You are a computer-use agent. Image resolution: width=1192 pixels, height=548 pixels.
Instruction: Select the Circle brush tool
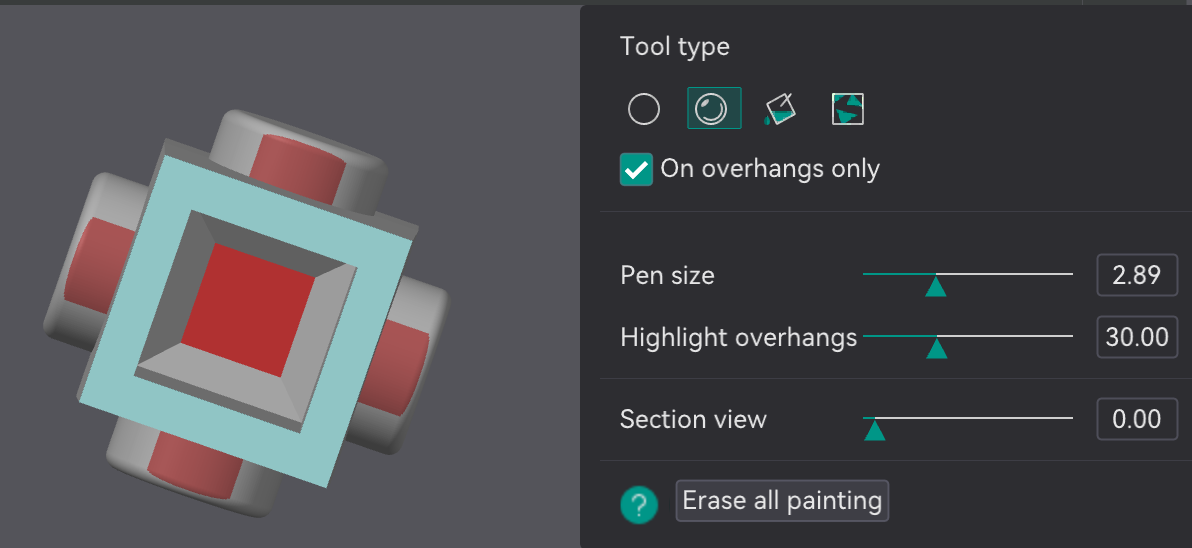[x=644, y=109]
